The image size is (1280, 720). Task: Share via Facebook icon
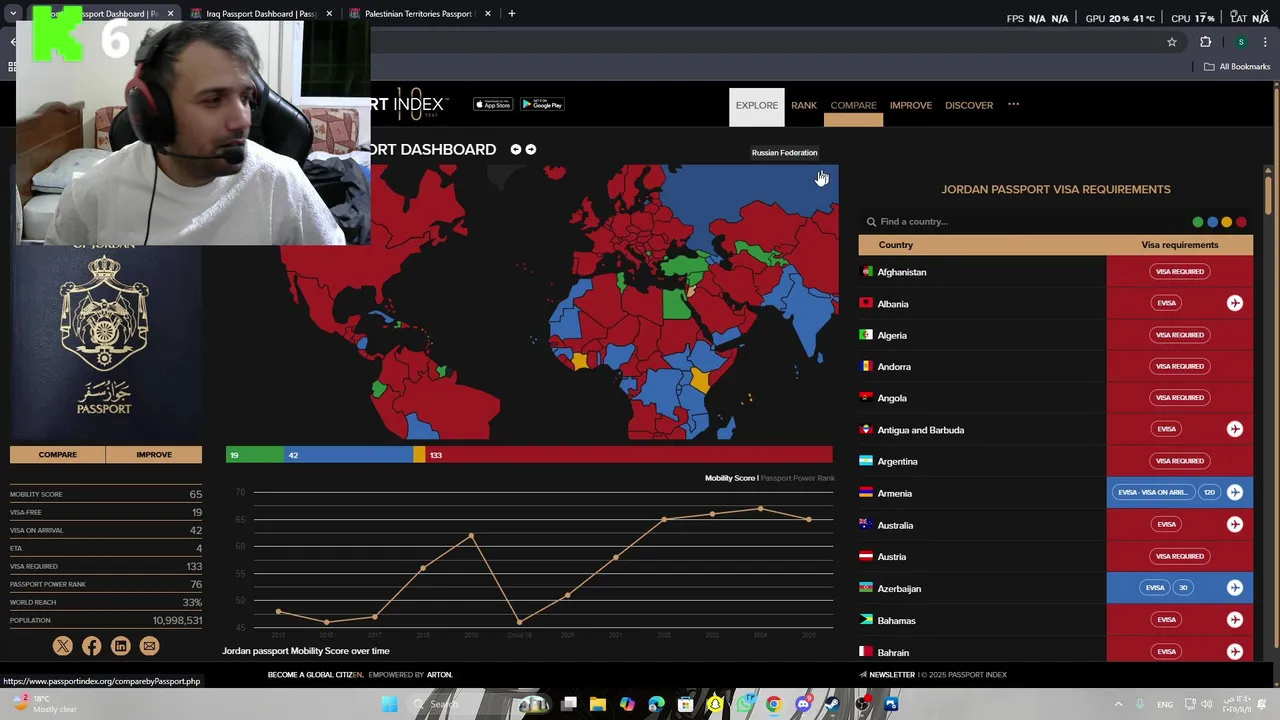click(92, 646)
